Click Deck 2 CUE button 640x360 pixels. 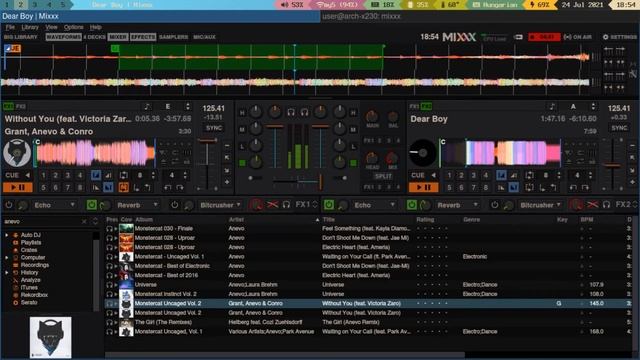point(418,176)
